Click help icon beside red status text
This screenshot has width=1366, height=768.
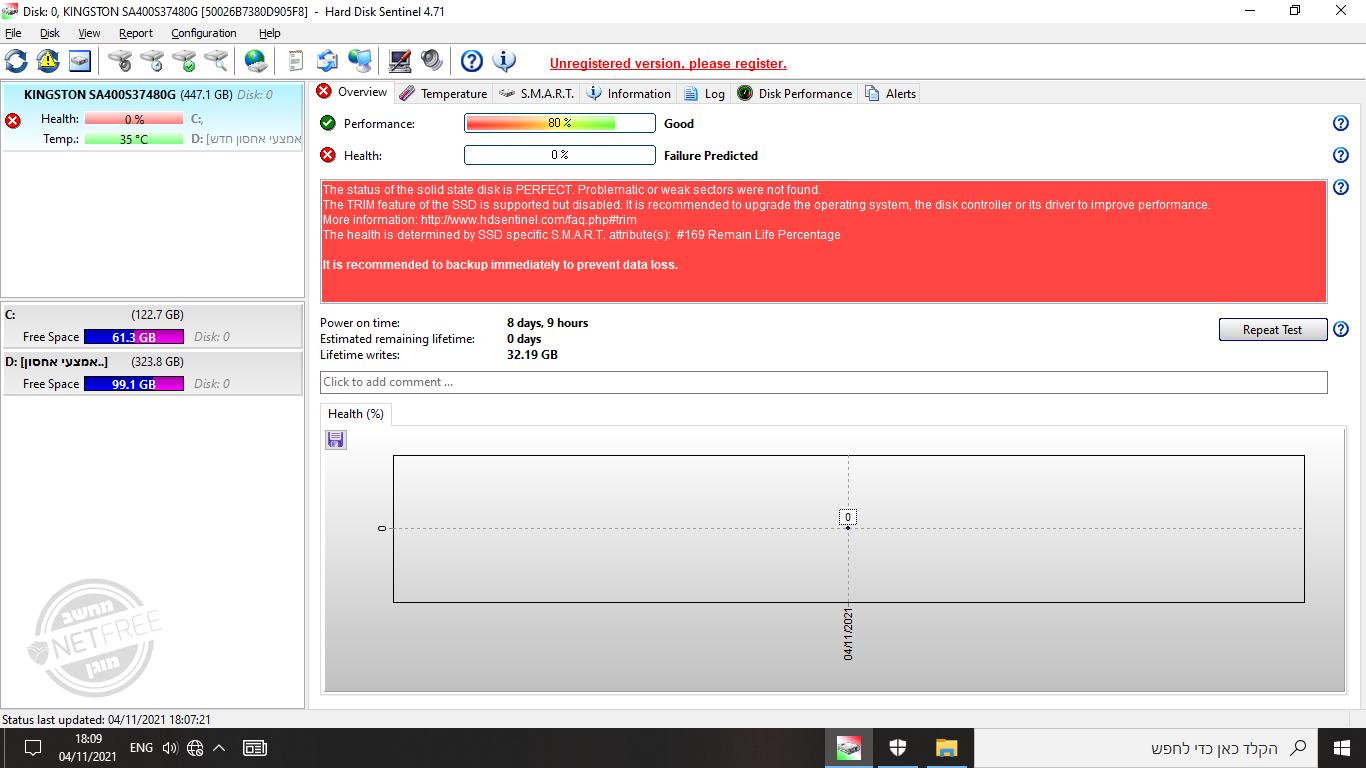(x=1341, y=188)
